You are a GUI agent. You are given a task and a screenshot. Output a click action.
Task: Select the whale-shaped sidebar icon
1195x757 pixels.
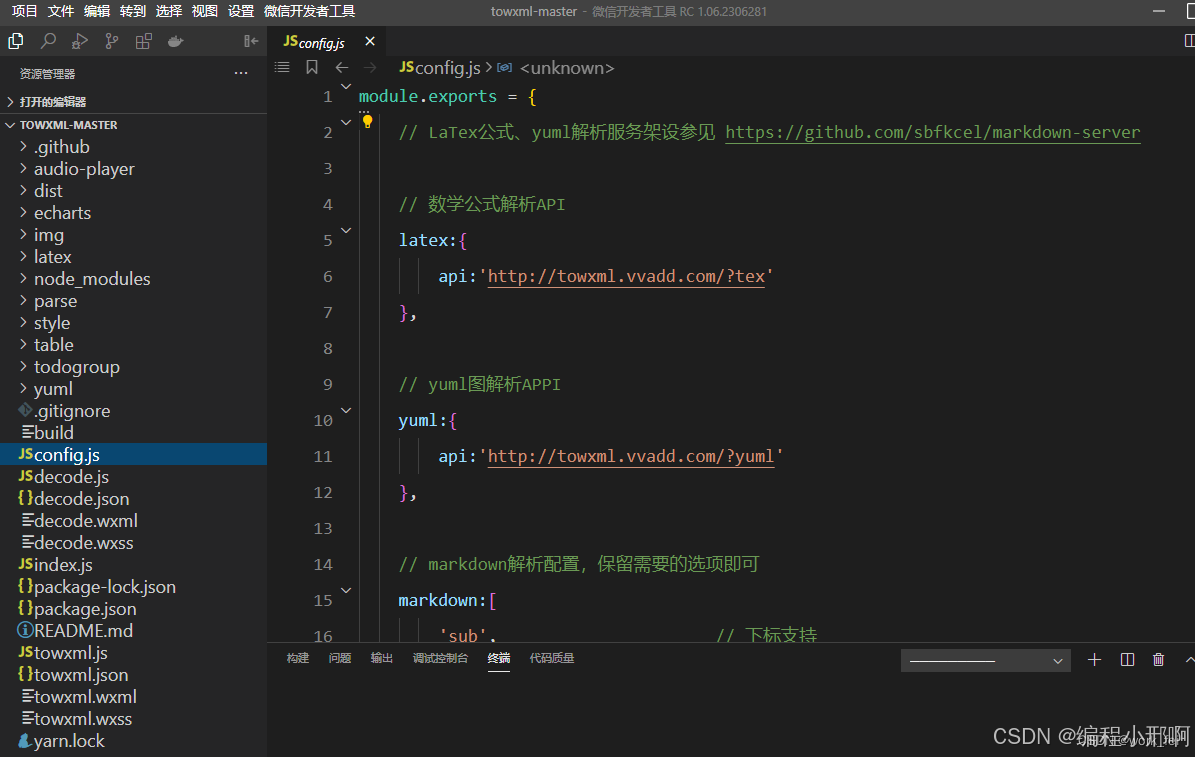(175, 41)
